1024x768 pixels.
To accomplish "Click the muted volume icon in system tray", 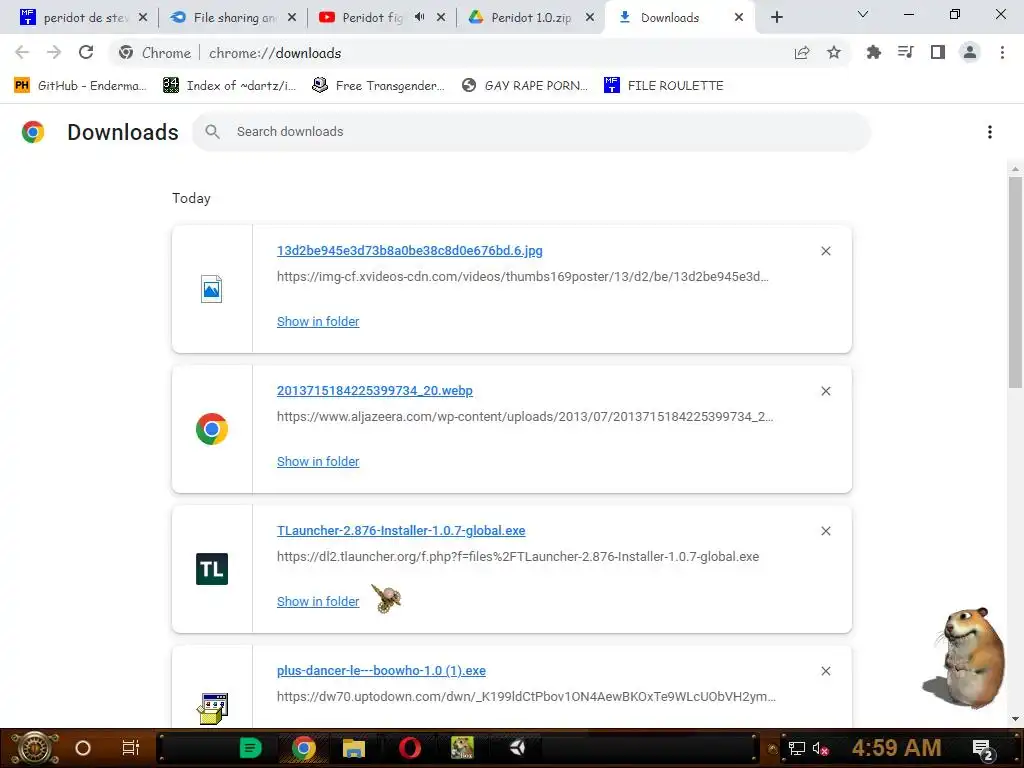I will [820, 748].
